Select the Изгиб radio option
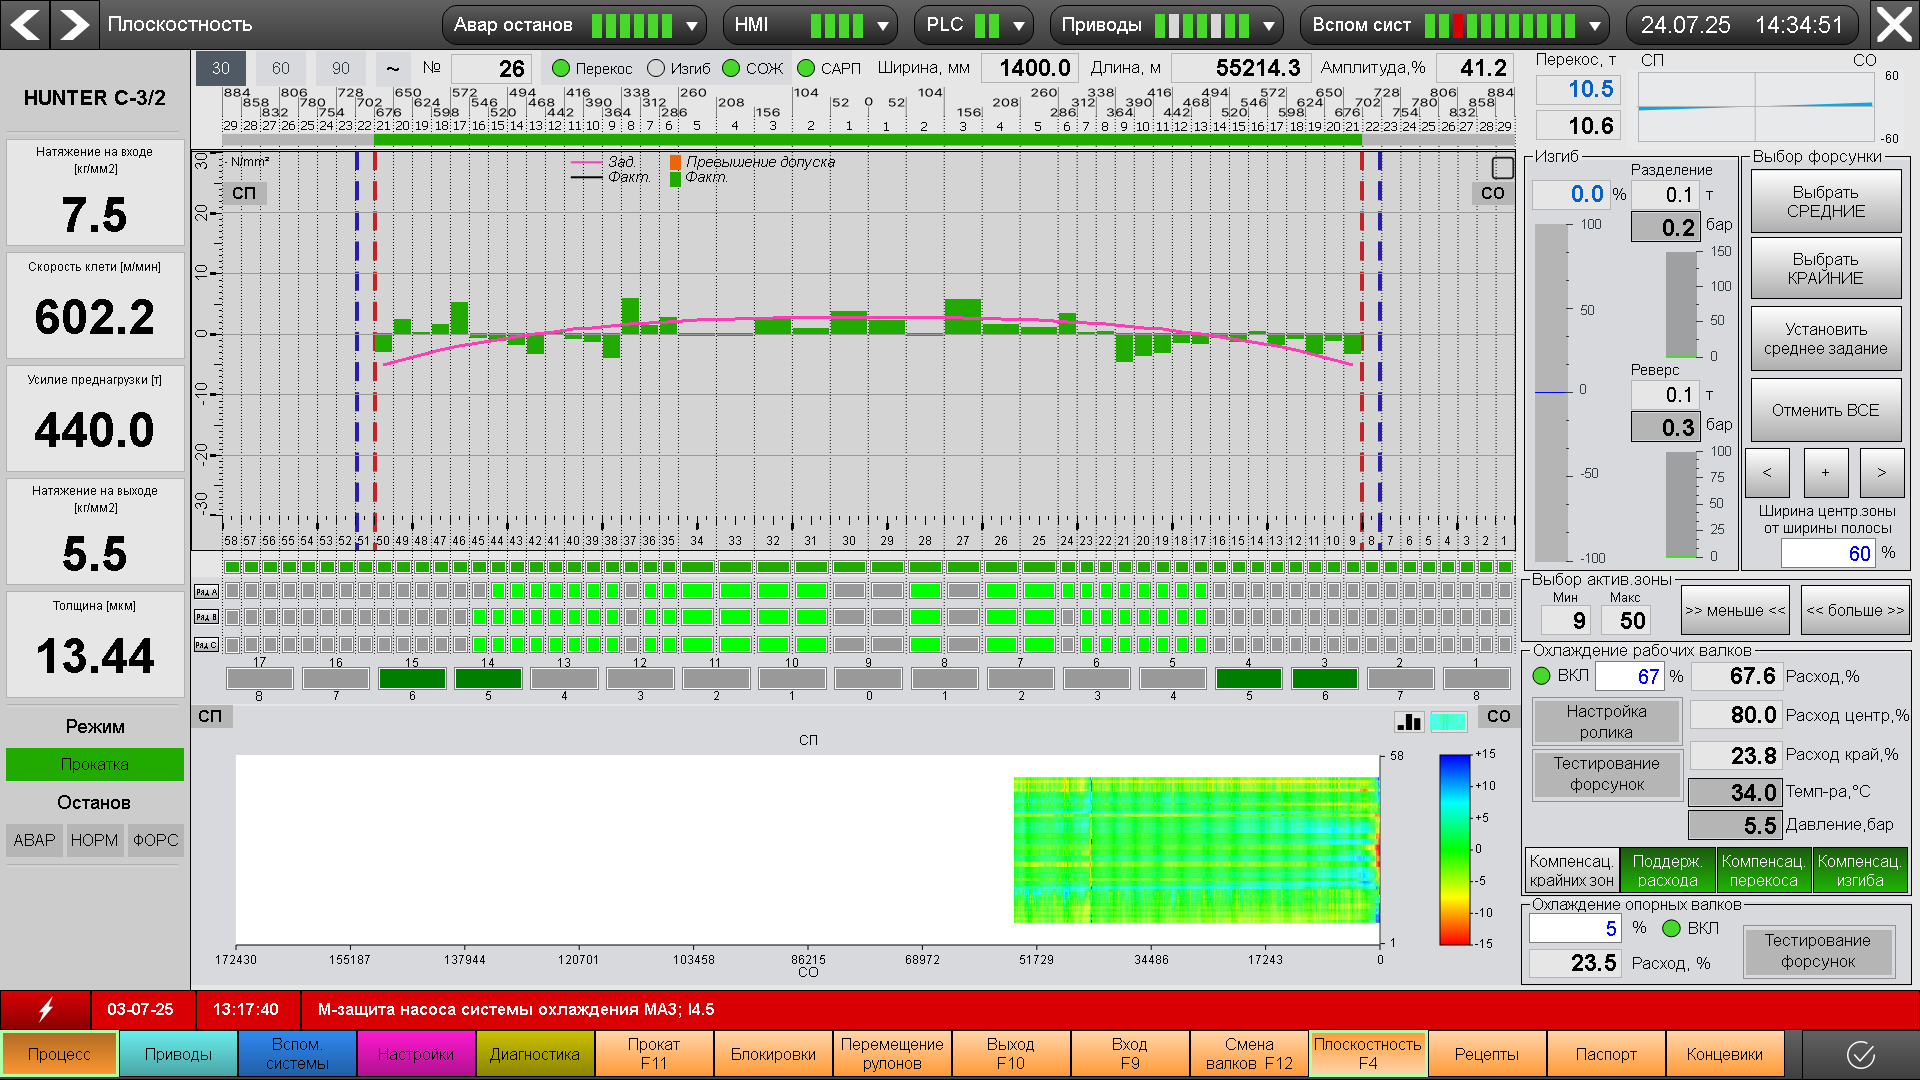This screenshot has width=1920, height=1080. tap(656, 68)
